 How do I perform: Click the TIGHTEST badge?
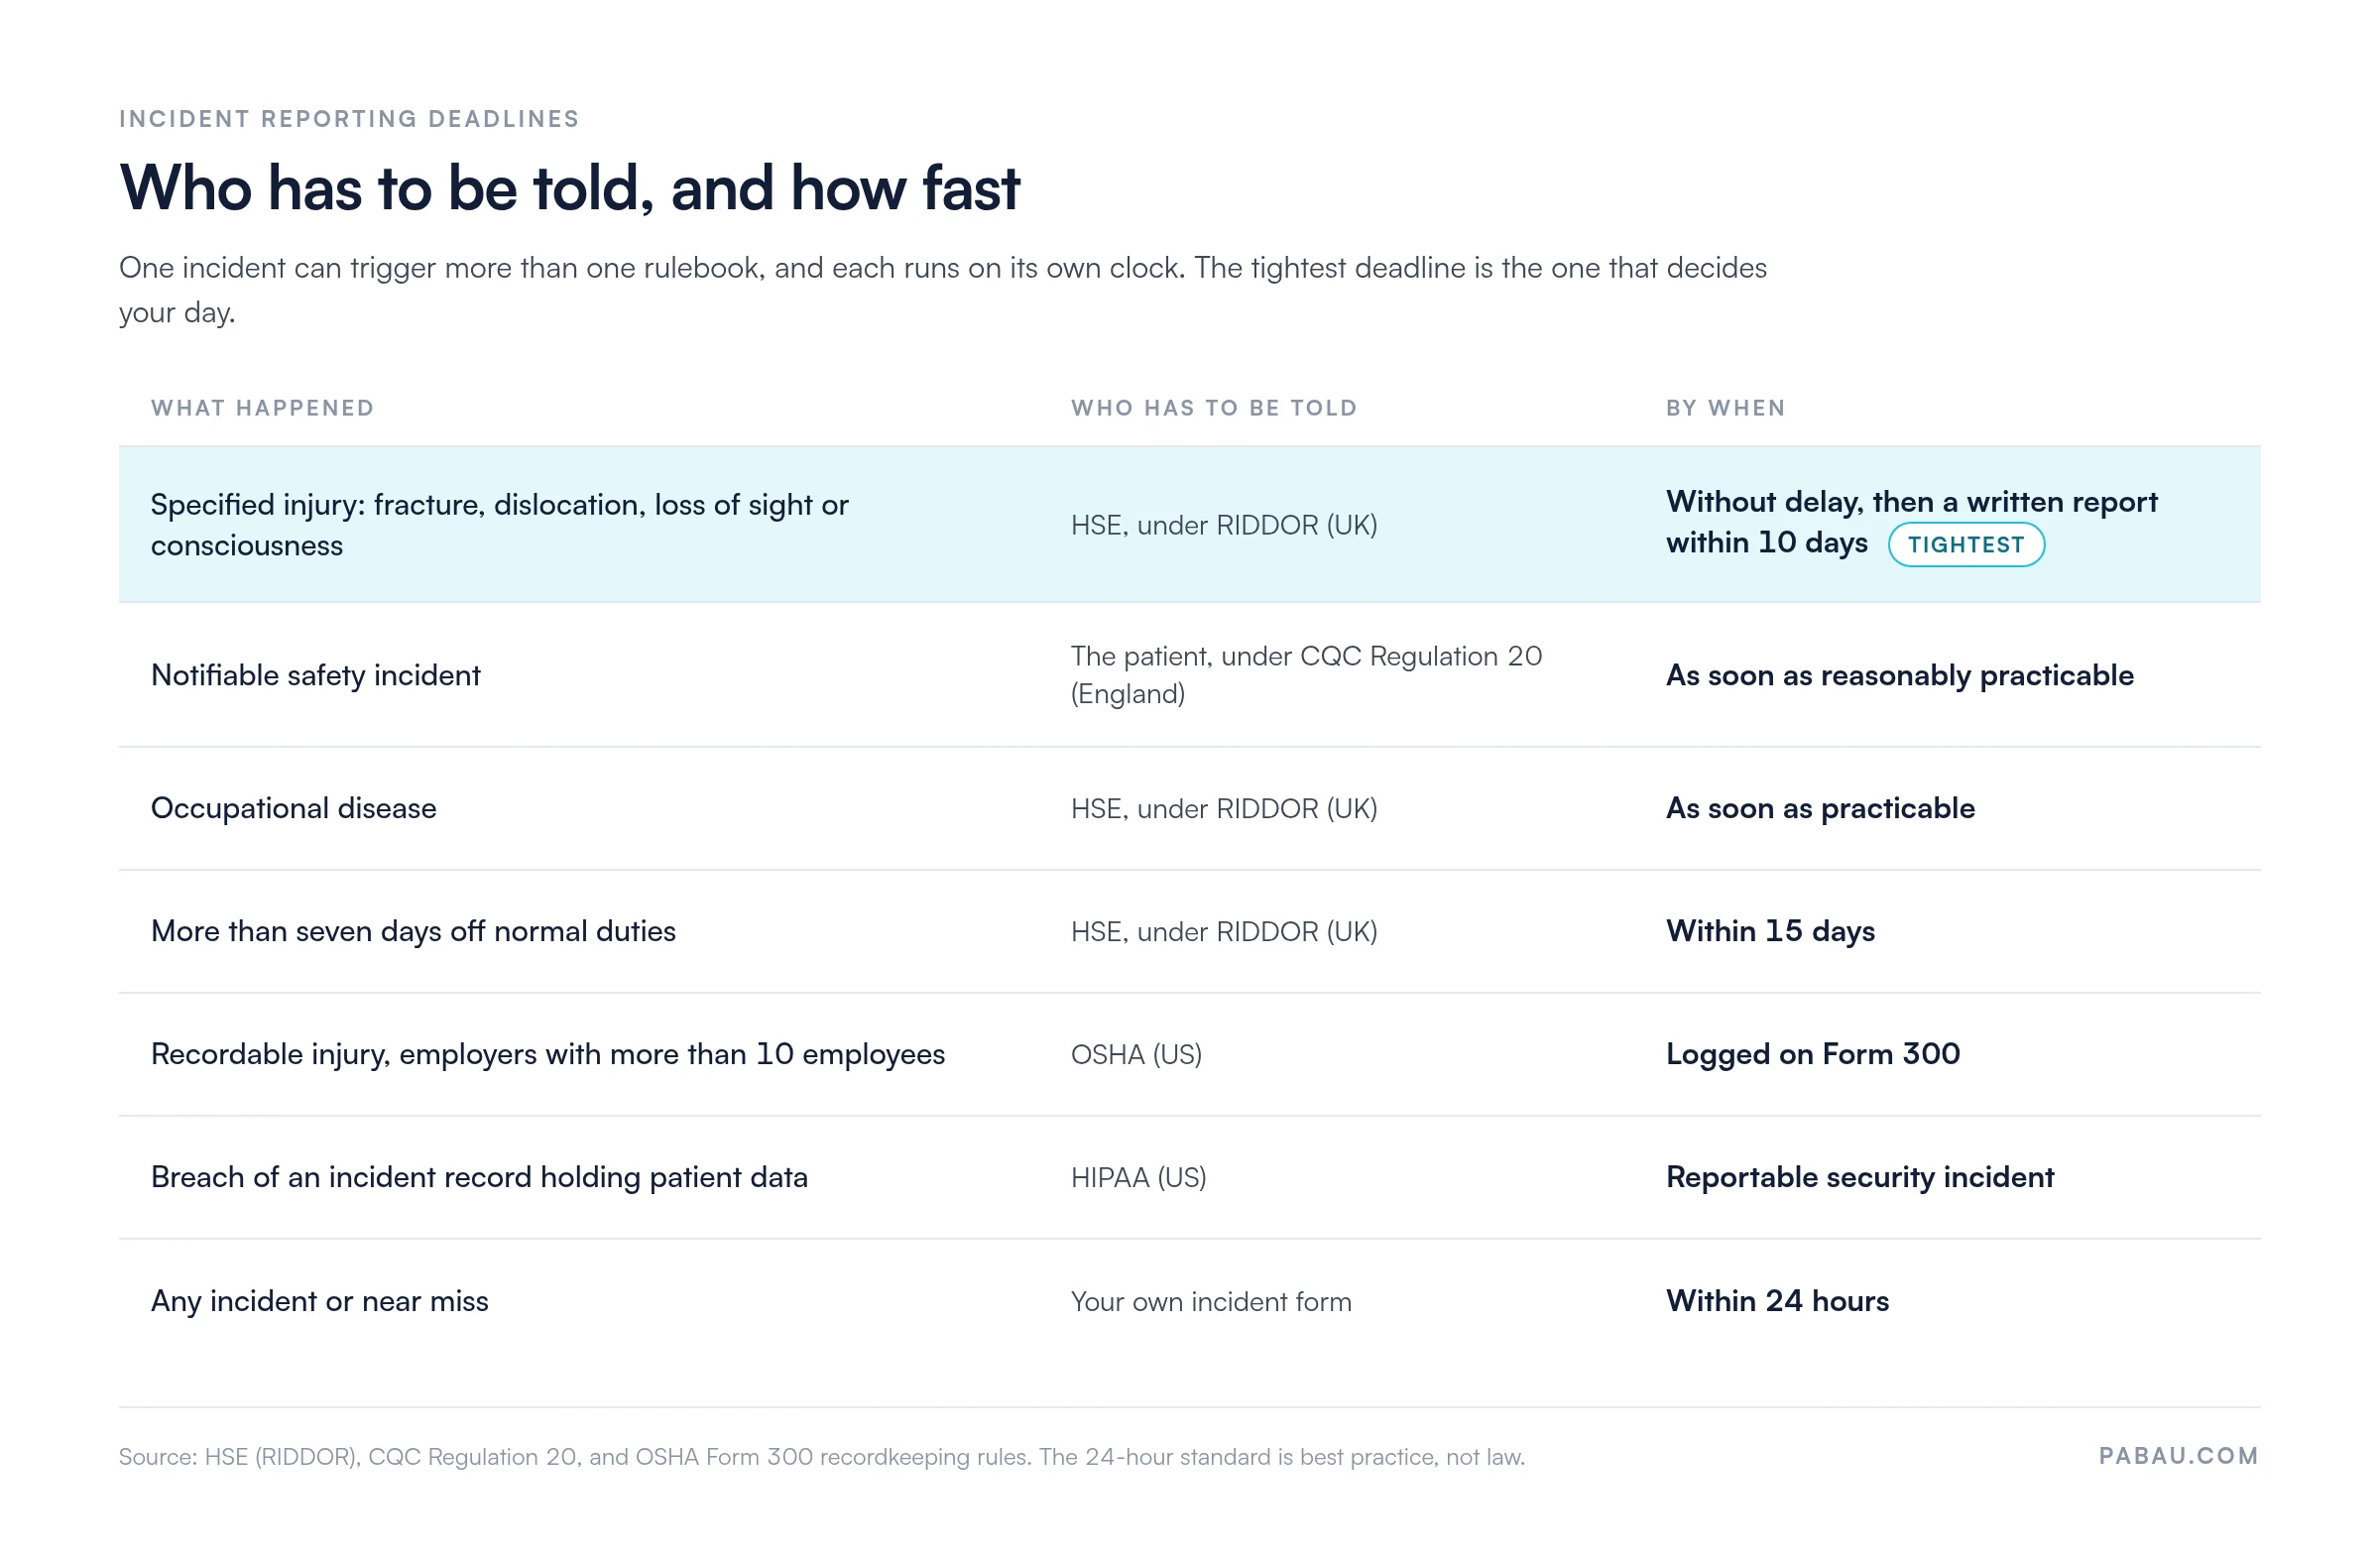[x=1965, y=544]
